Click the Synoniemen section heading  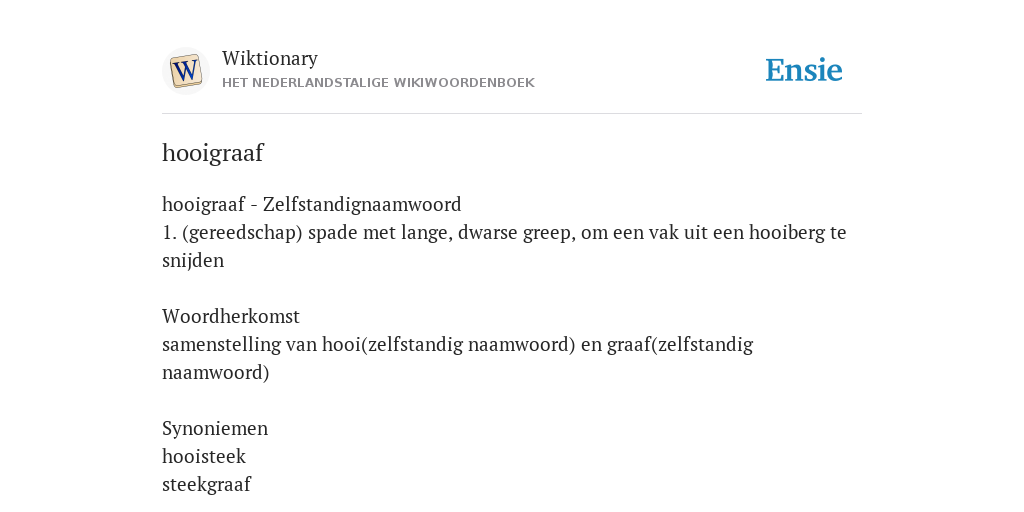pos(215,429)
